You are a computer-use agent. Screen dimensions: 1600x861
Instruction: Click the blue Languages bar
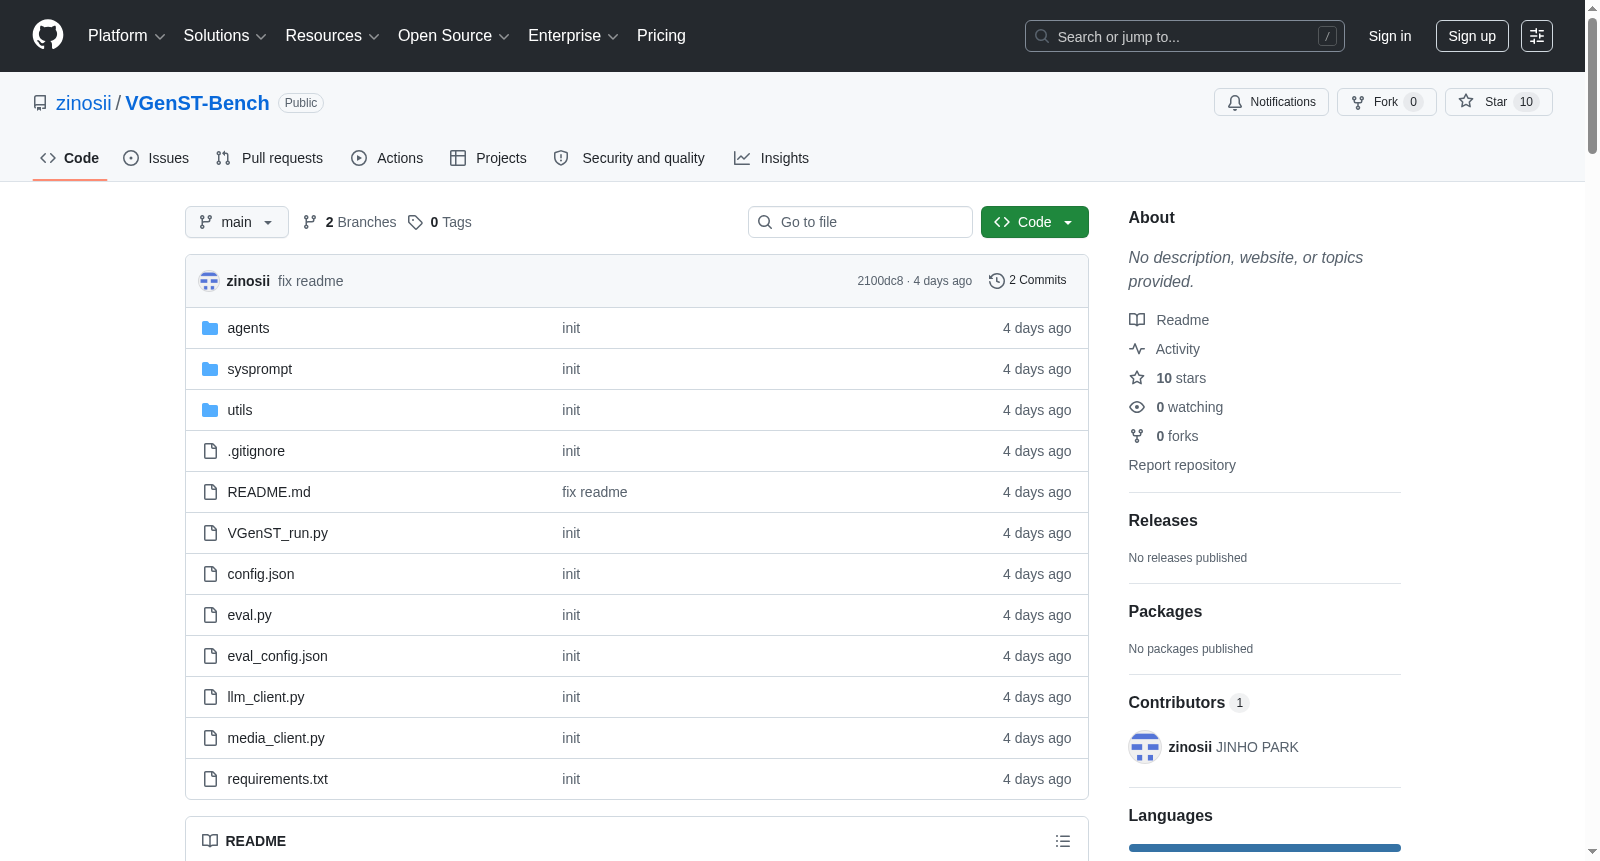click(1265, 848)
